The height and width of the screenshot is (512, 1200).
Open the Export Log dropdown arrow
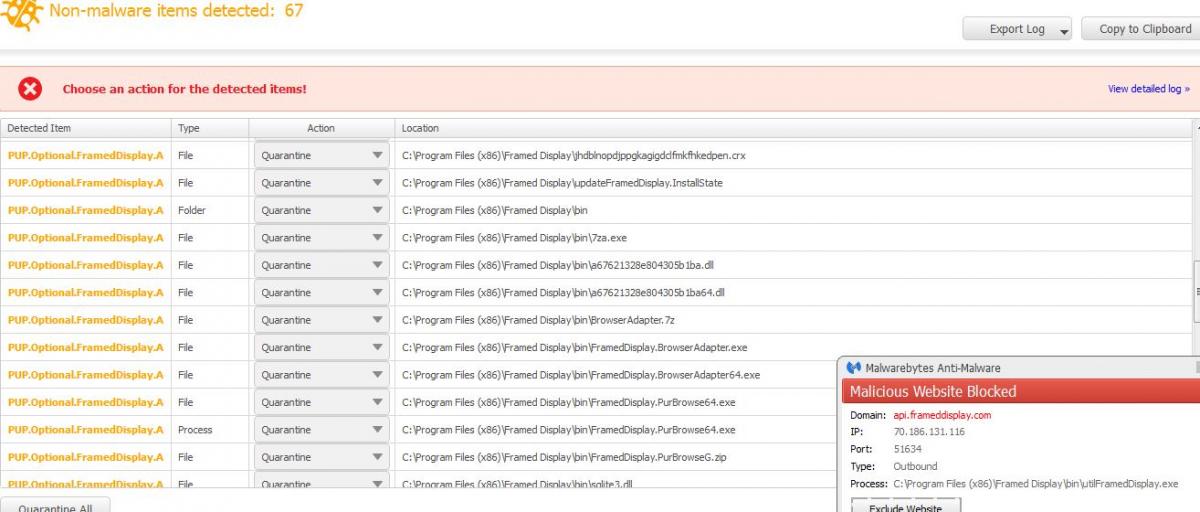[x=1063, y=30]
